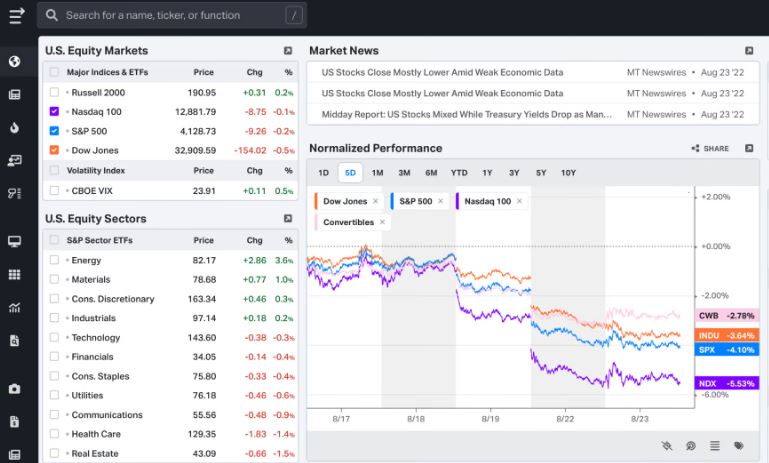Click the NDX -5.53% chart label
Image resolution: width=769 pixels, height=463 pixels.
(x=727, y=383)
